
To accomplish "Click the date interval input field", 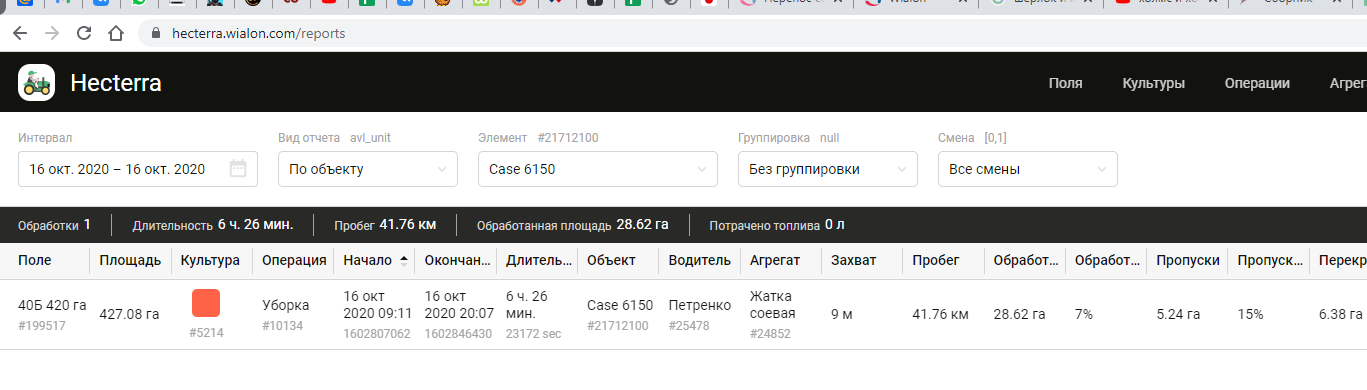I will pyautogui.click(x=138, y=169).
